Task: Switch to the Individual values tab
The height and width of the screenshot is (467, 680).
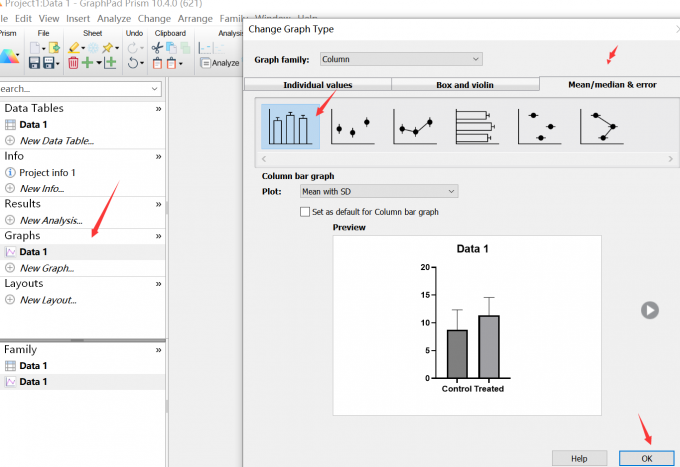Action: click(x=318, y=85)
